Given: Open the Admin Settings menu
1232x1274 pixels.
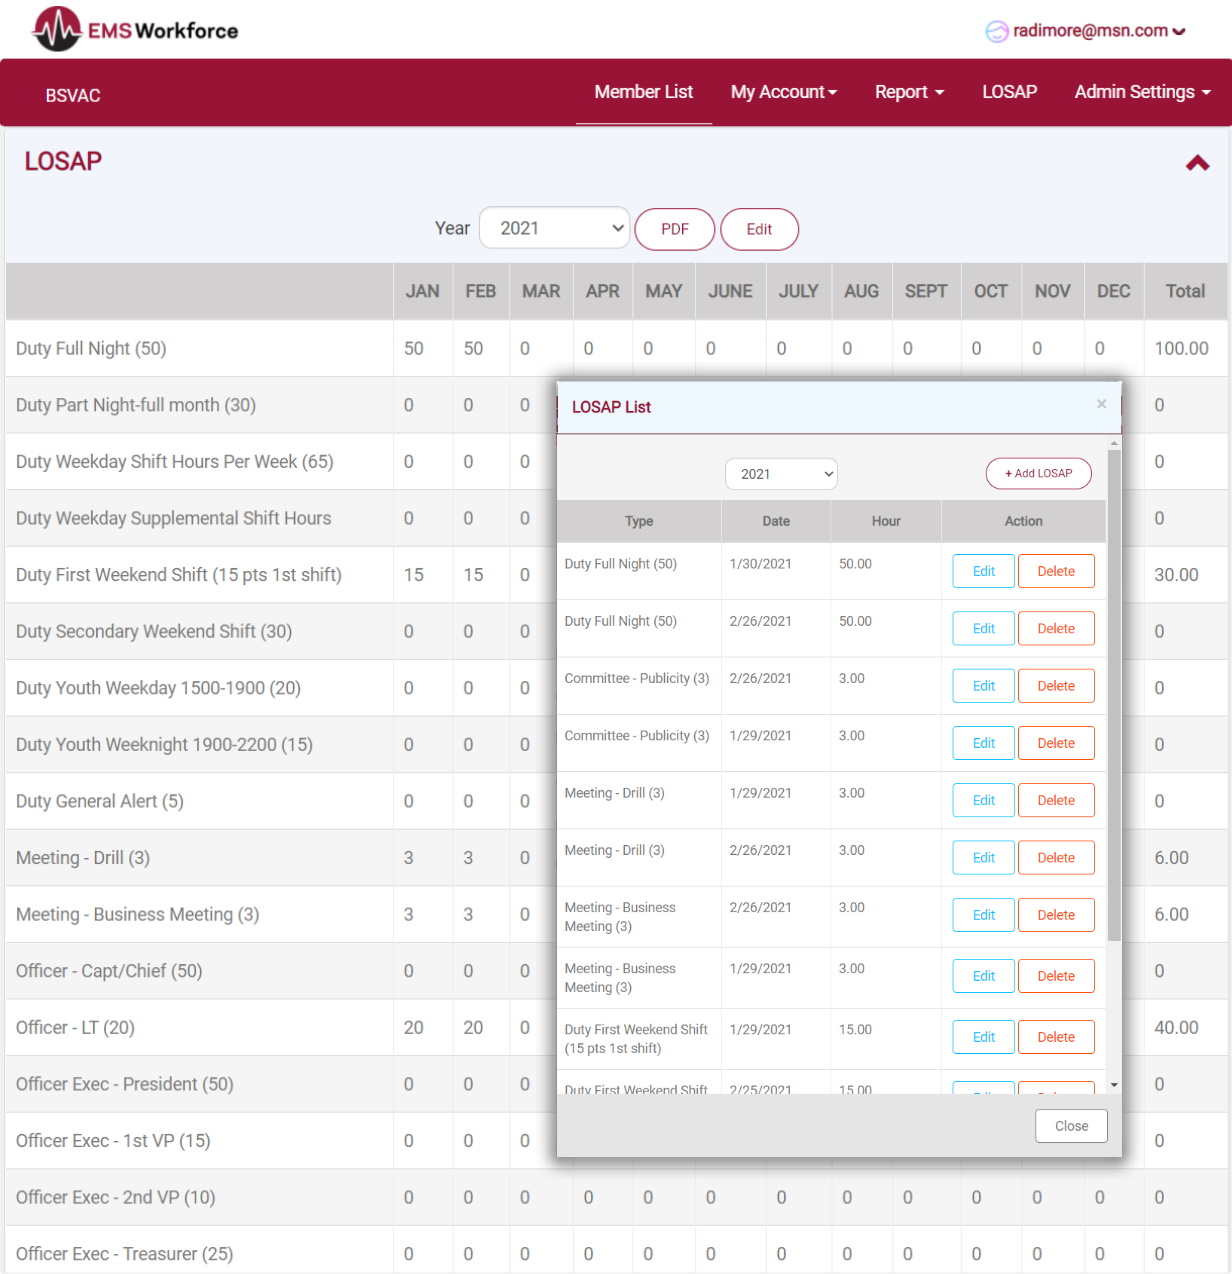Looking at the screenshot, I should pyautogui.click(x=1142, y=92).
